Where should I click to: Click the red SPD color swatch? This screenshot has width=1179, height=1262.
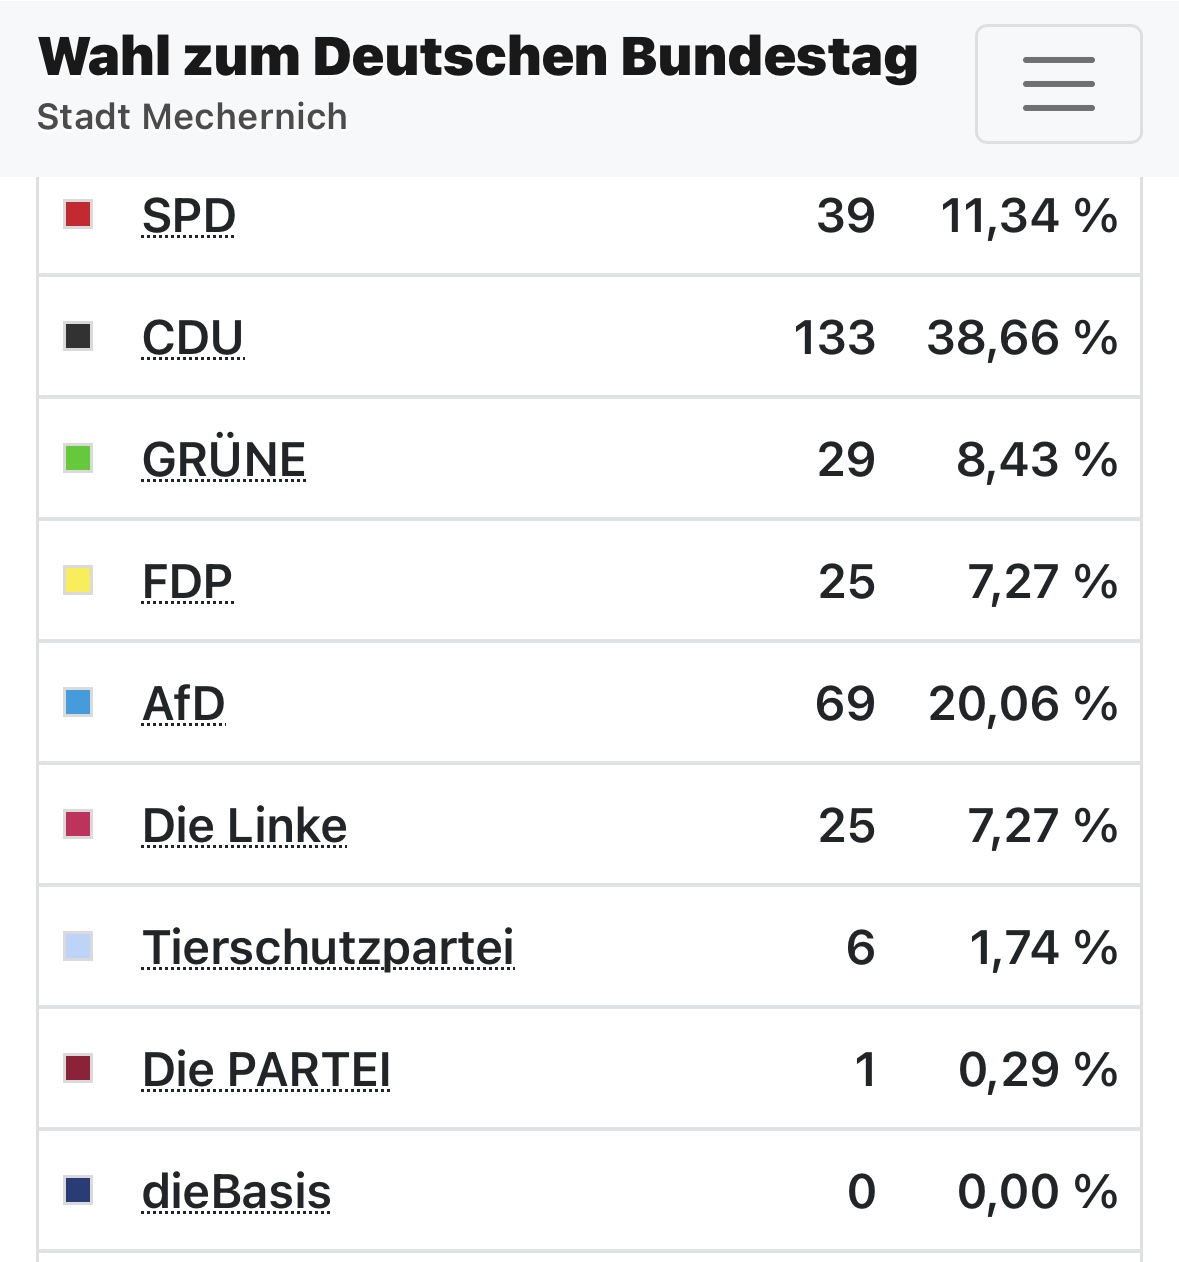click(78, 214)
